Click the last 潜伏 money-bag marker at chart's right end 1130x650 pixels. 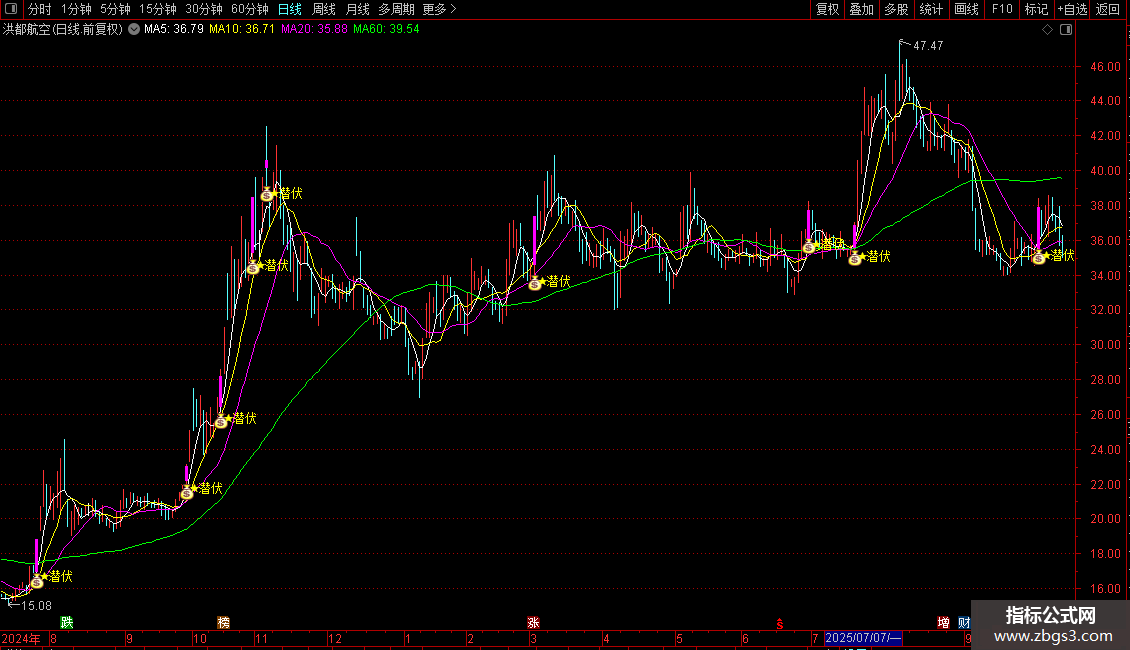point(1038,257)
